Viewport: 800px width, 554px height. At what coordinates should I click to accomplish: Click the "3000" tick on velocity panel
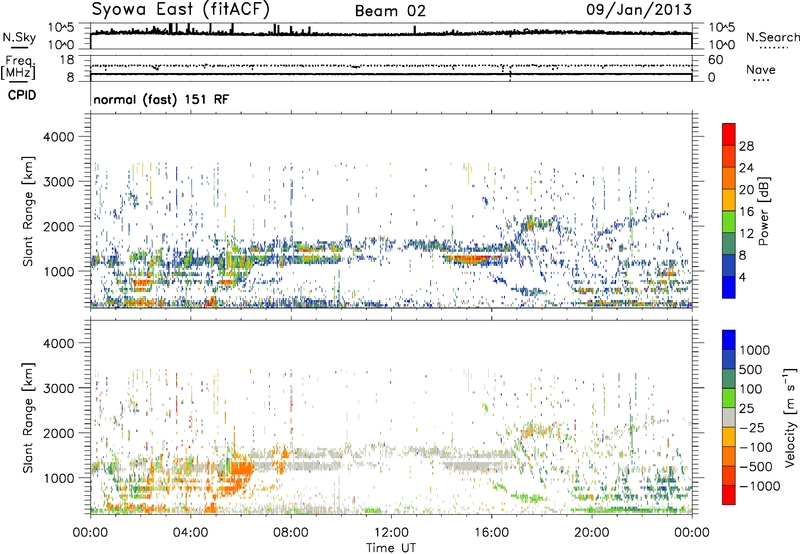click(59, 388)
